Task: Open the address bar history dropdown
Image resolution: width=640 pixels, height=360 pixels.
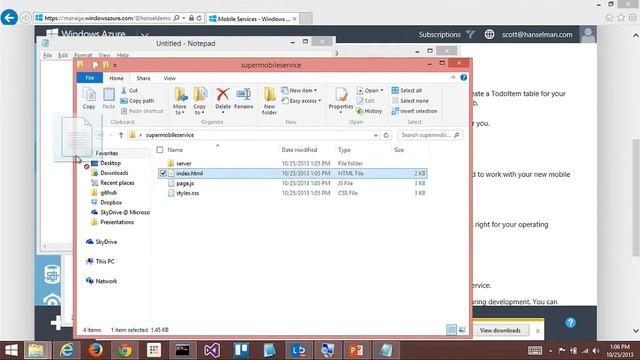Action: tap(376, 135)
